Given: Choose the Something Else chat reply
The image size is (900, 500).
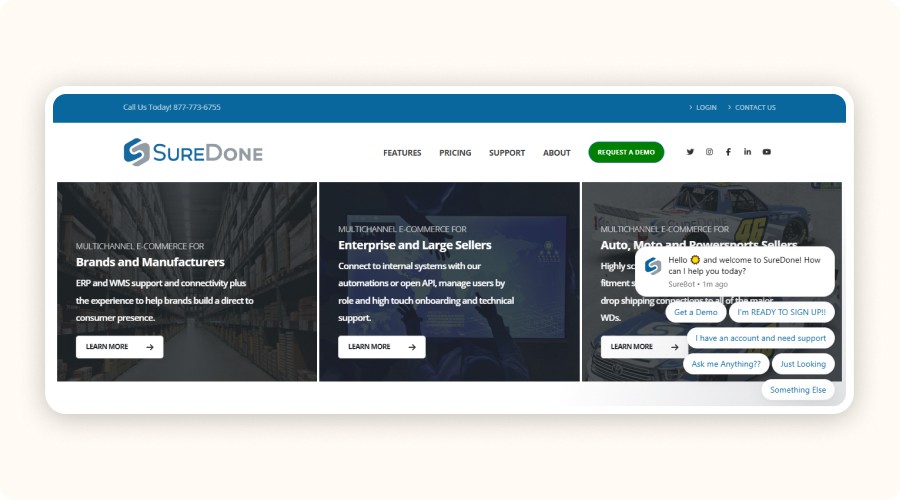Looking at the screenshot, I should pyautogui.click(x=798, y=390).
